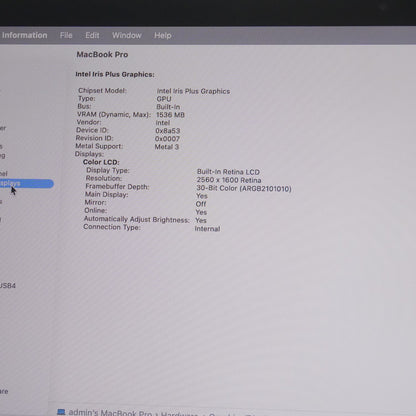Image resolution: width=416 pixels, height=416 pixels.
Task: Click the Internal connection type value
Action: click(207, 229)
